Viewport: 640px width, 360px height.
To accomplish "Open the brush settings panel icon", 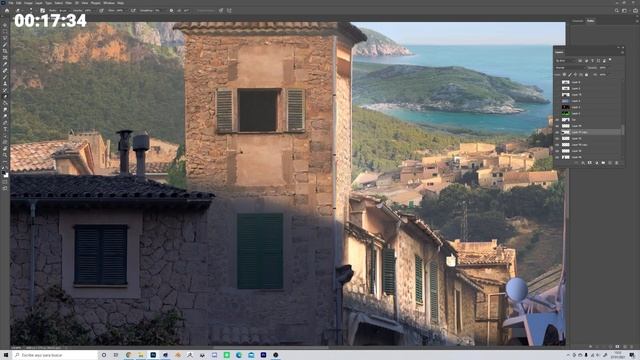I will (x=42, y=10).
